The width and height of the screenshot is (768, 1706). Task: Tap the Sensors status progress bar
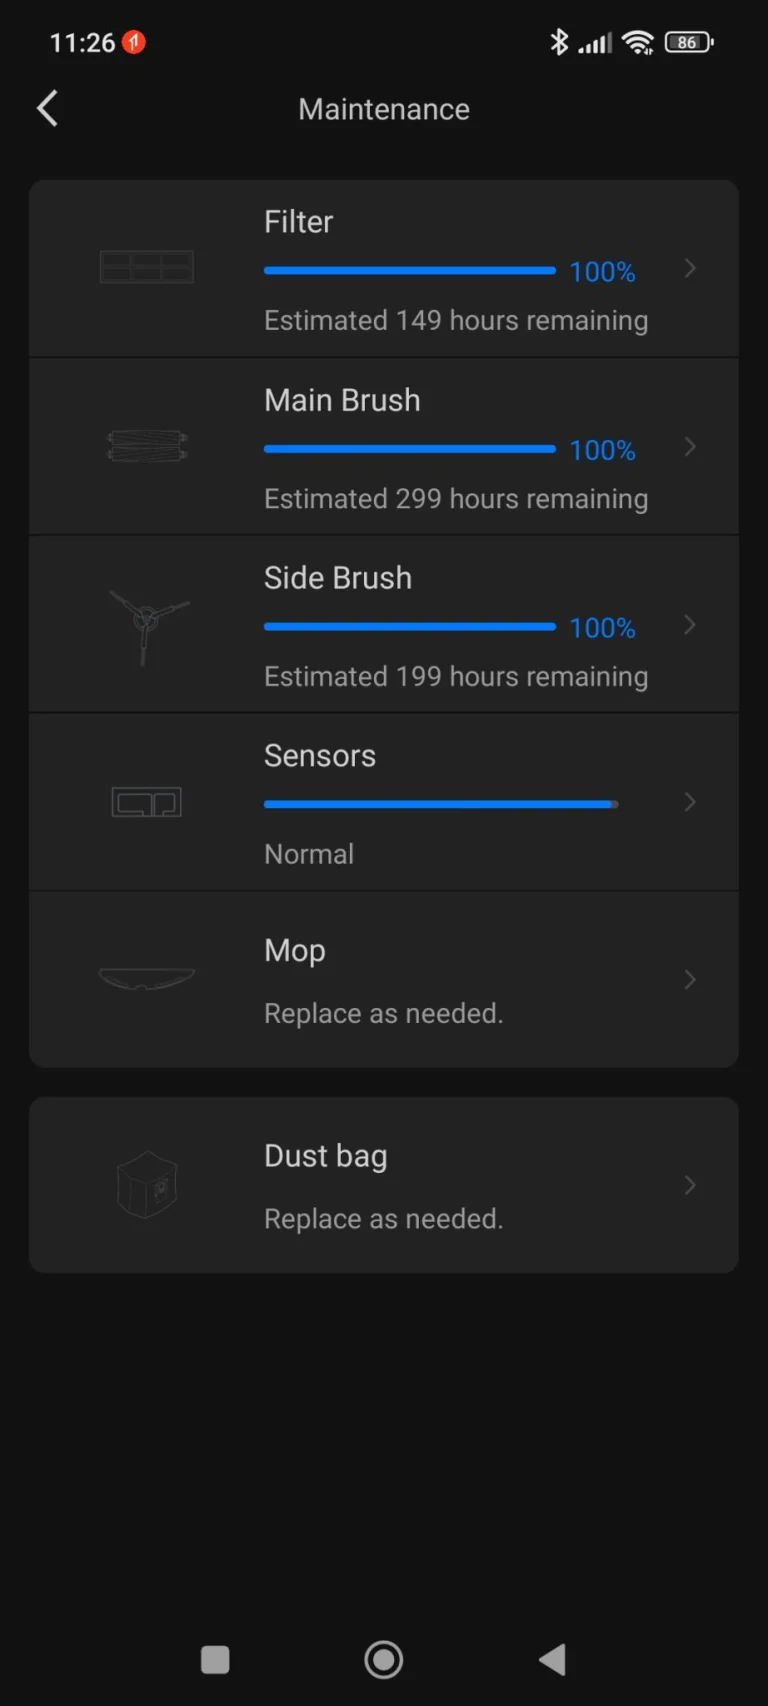coord(440,804)
